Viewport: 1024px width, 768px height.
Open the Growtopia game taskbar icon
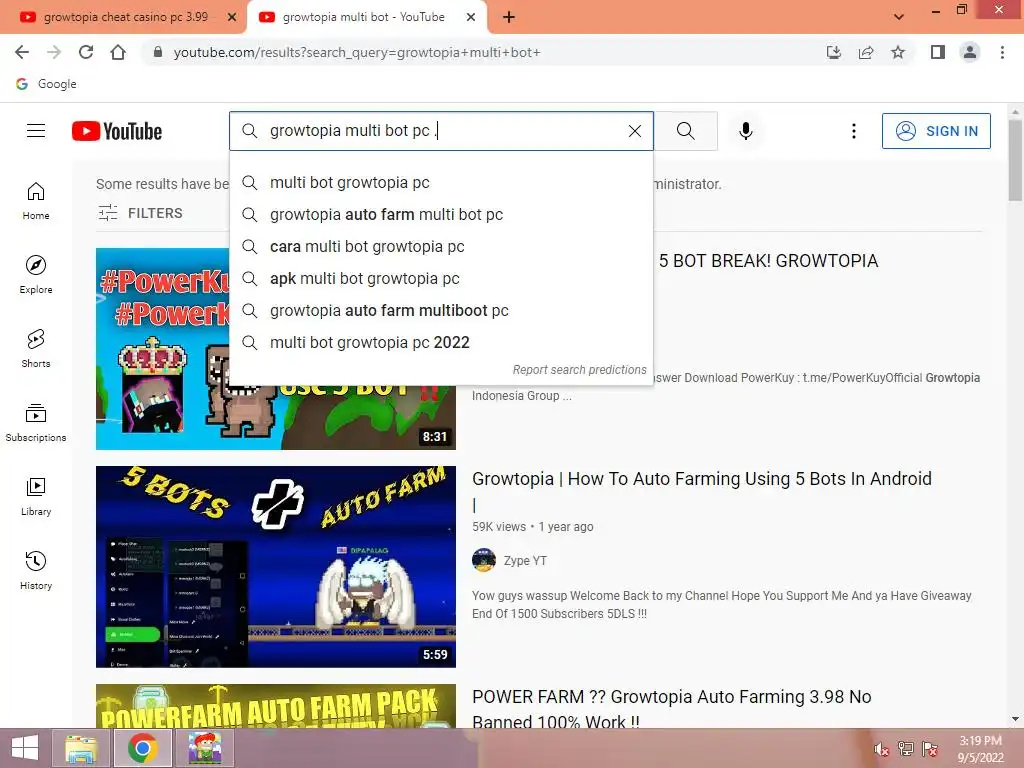(205, 748)
